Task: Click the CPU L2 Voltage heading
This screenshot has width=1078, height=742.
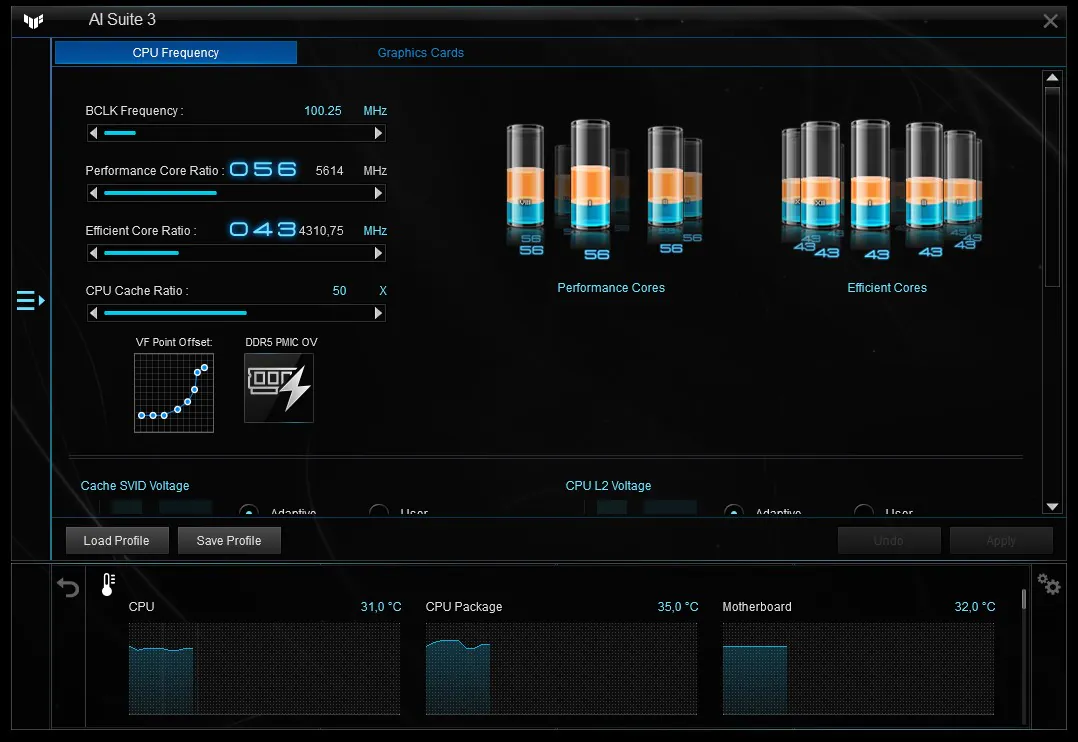Action: (x=608, y=485)
